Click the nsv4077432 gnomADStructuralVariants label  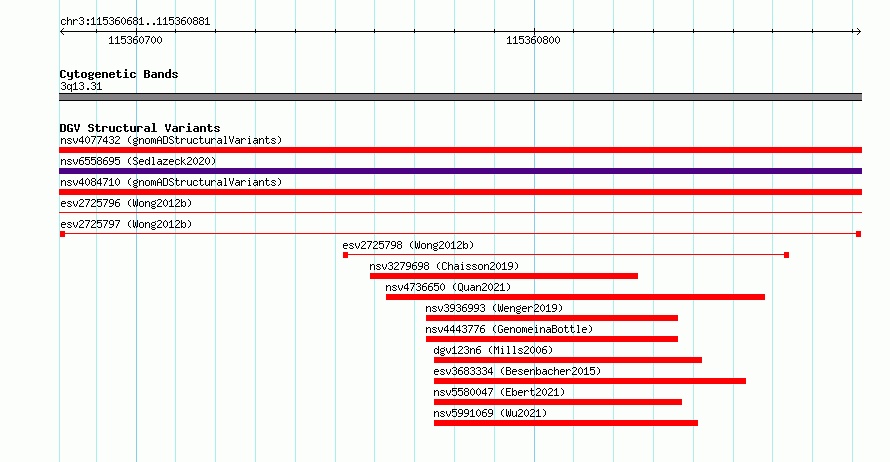171,140
